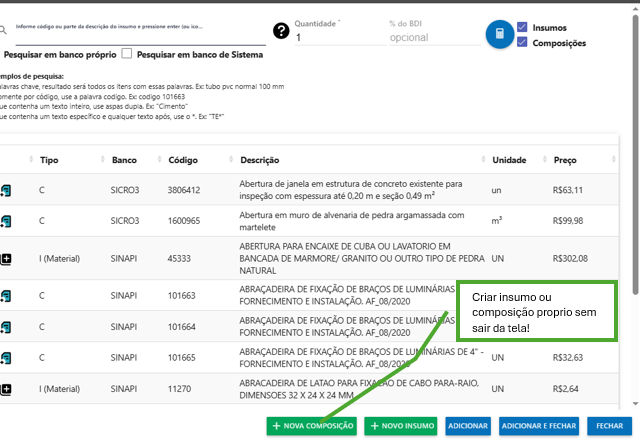
Task: Select code cell 11270
Action: pyautogui.click(x=179, y=389)
